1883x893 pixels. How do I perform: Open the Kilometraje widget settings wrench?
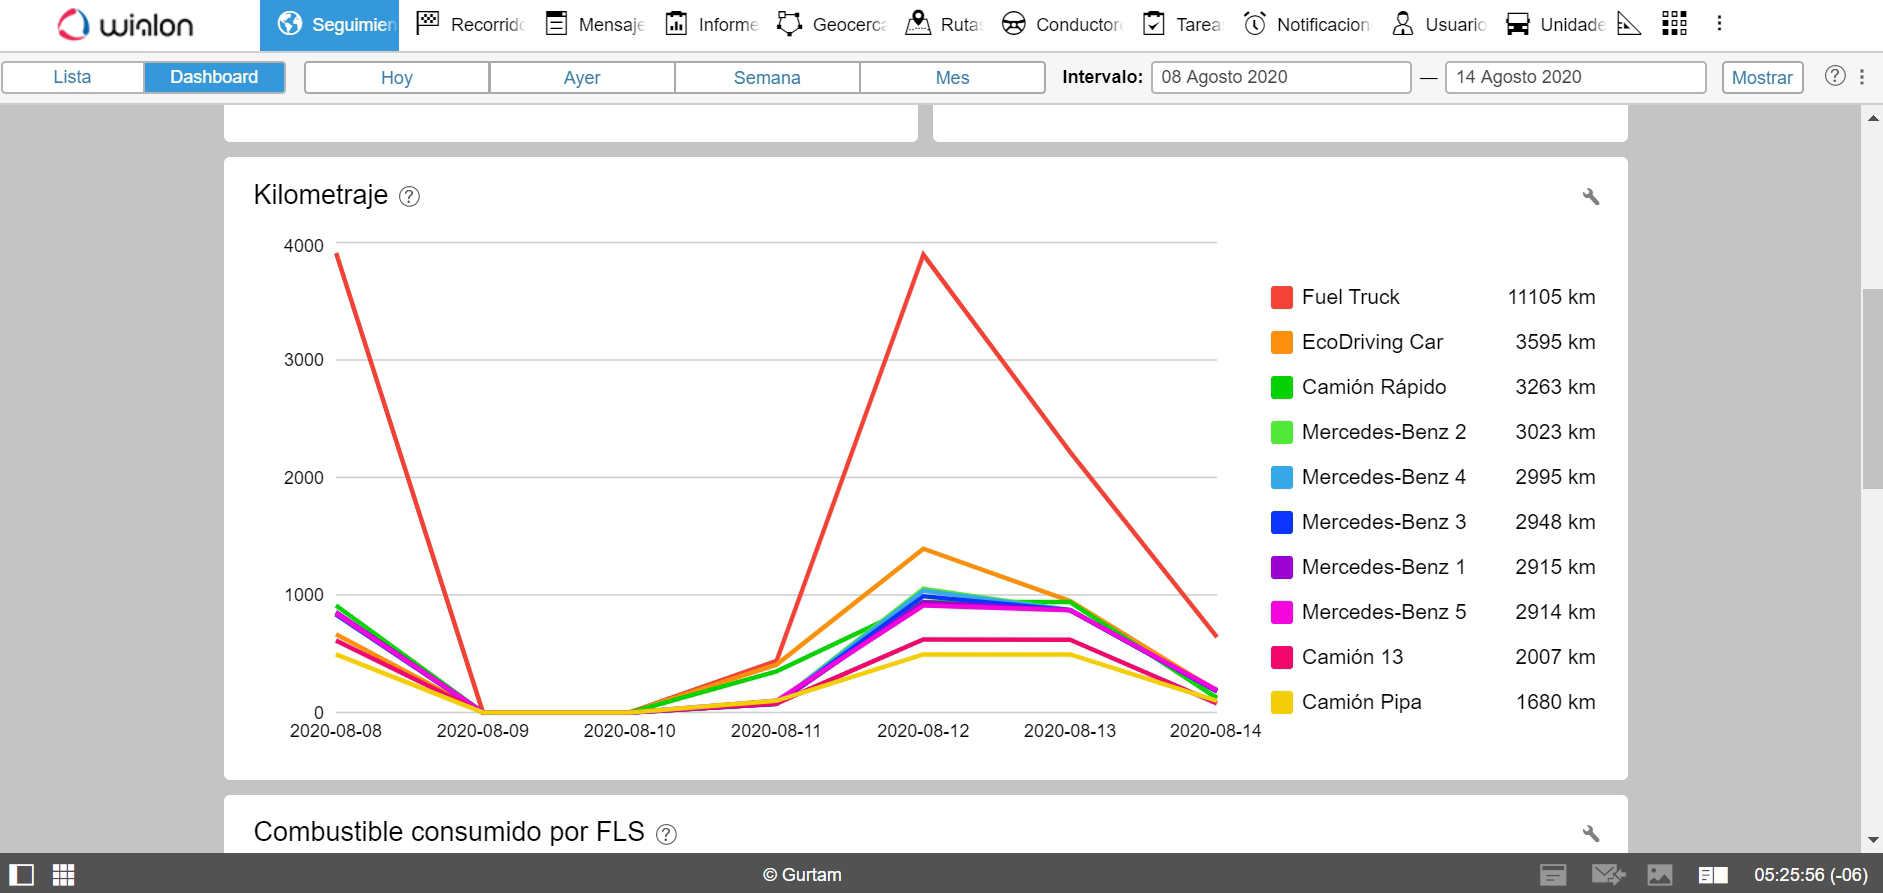pos(1591,197)
